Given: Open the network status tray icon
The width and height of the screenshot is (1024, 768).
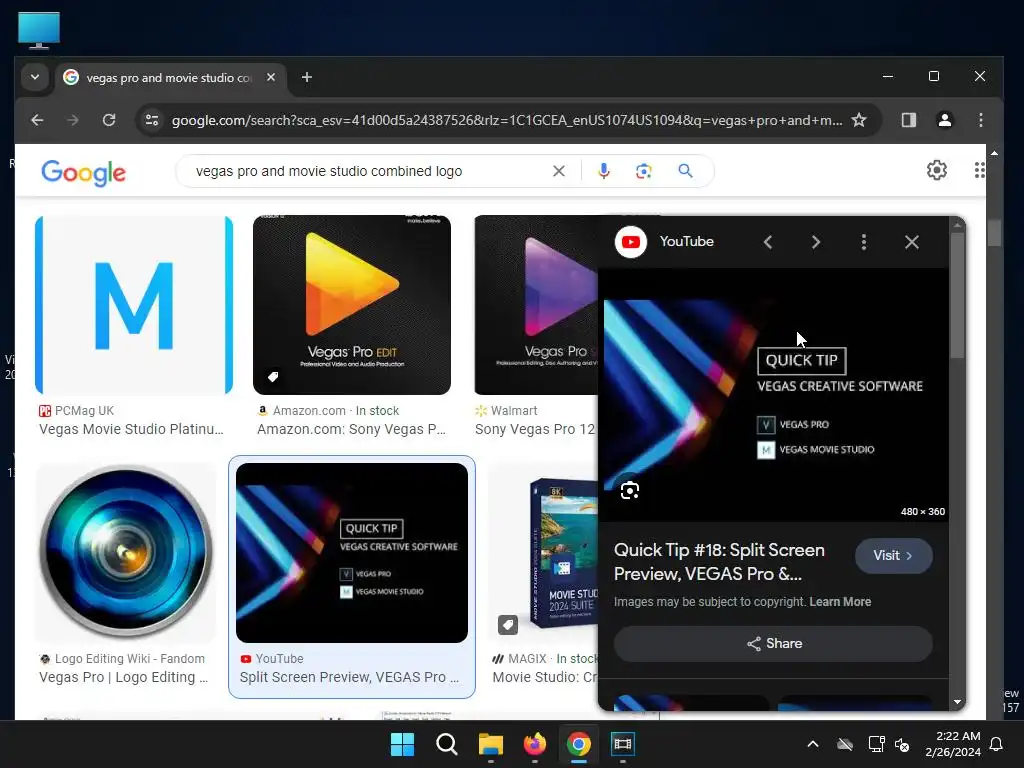Looking at the screenshot, I should pyautogui.click(x=876, y=744).
